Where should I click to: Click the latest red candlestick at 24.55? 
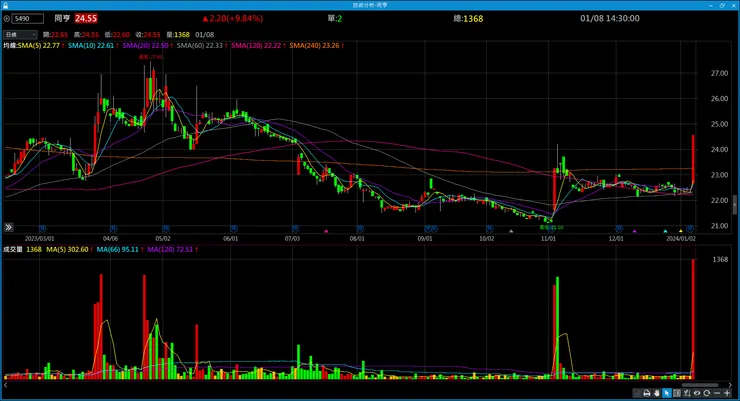point(693,159)
